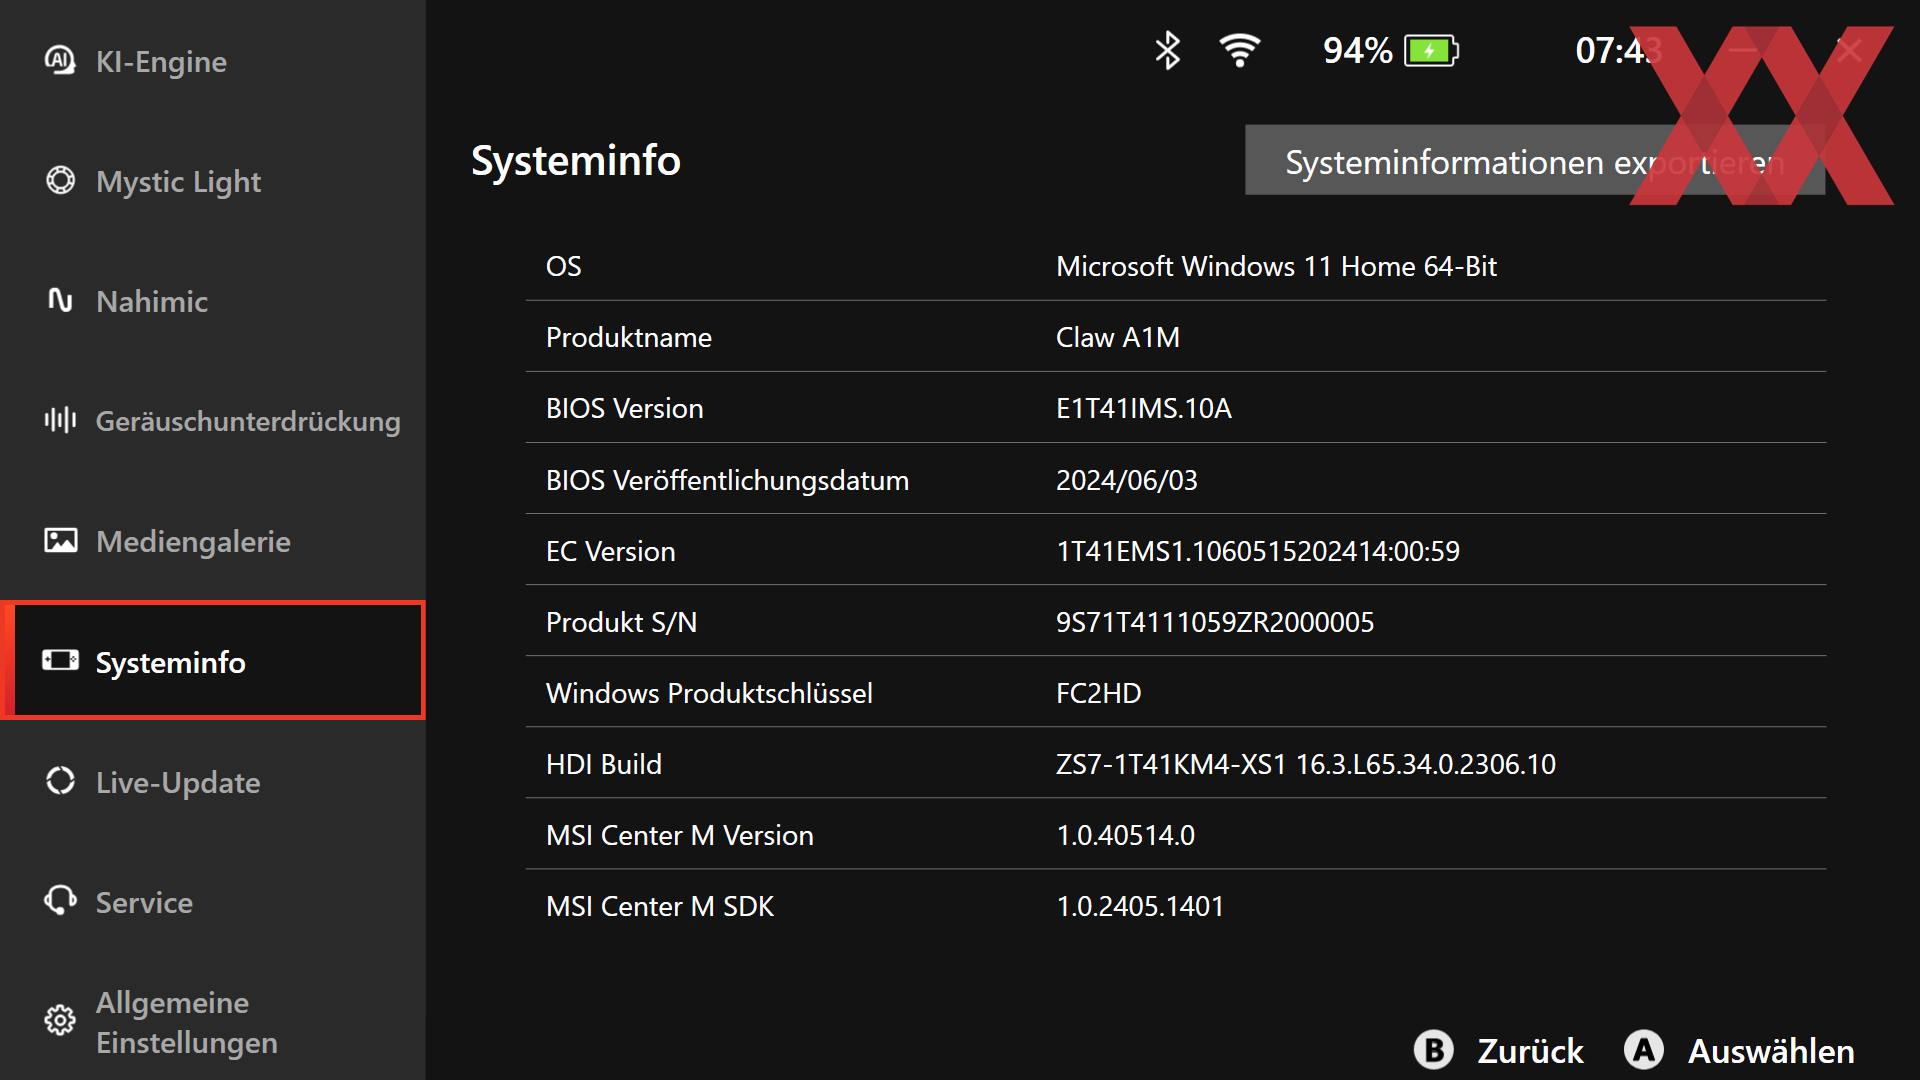Screen dimensions: 1920x1080
Task: Click the 'FC2HD' product key value
Action: coord(1099,693)
